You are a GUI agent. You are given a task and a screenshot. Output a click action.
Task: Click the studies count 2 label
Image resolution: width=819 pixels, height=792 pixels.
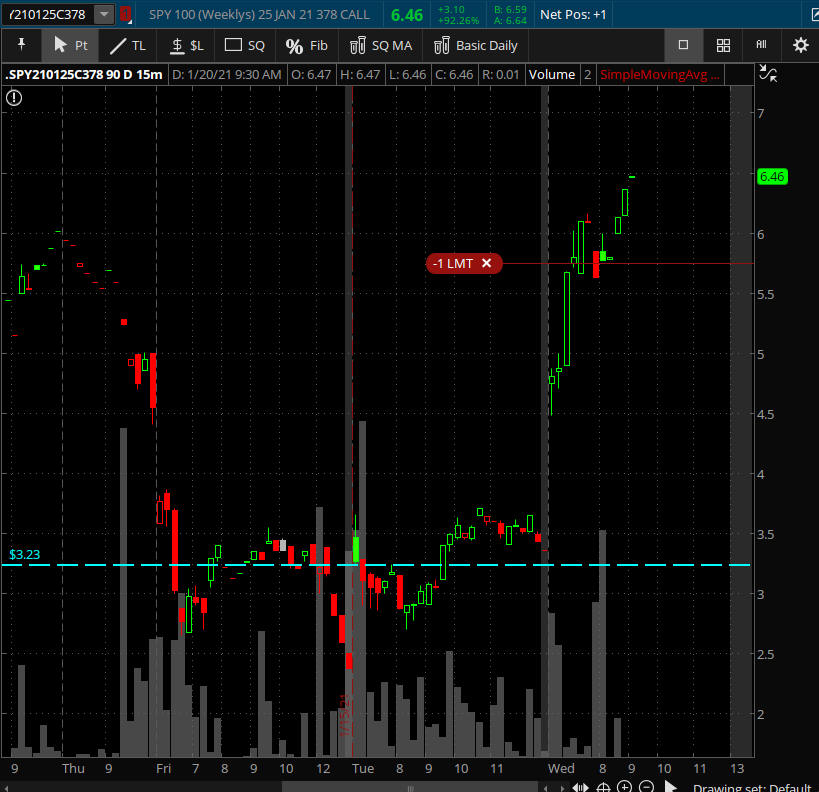coord(588,75)
